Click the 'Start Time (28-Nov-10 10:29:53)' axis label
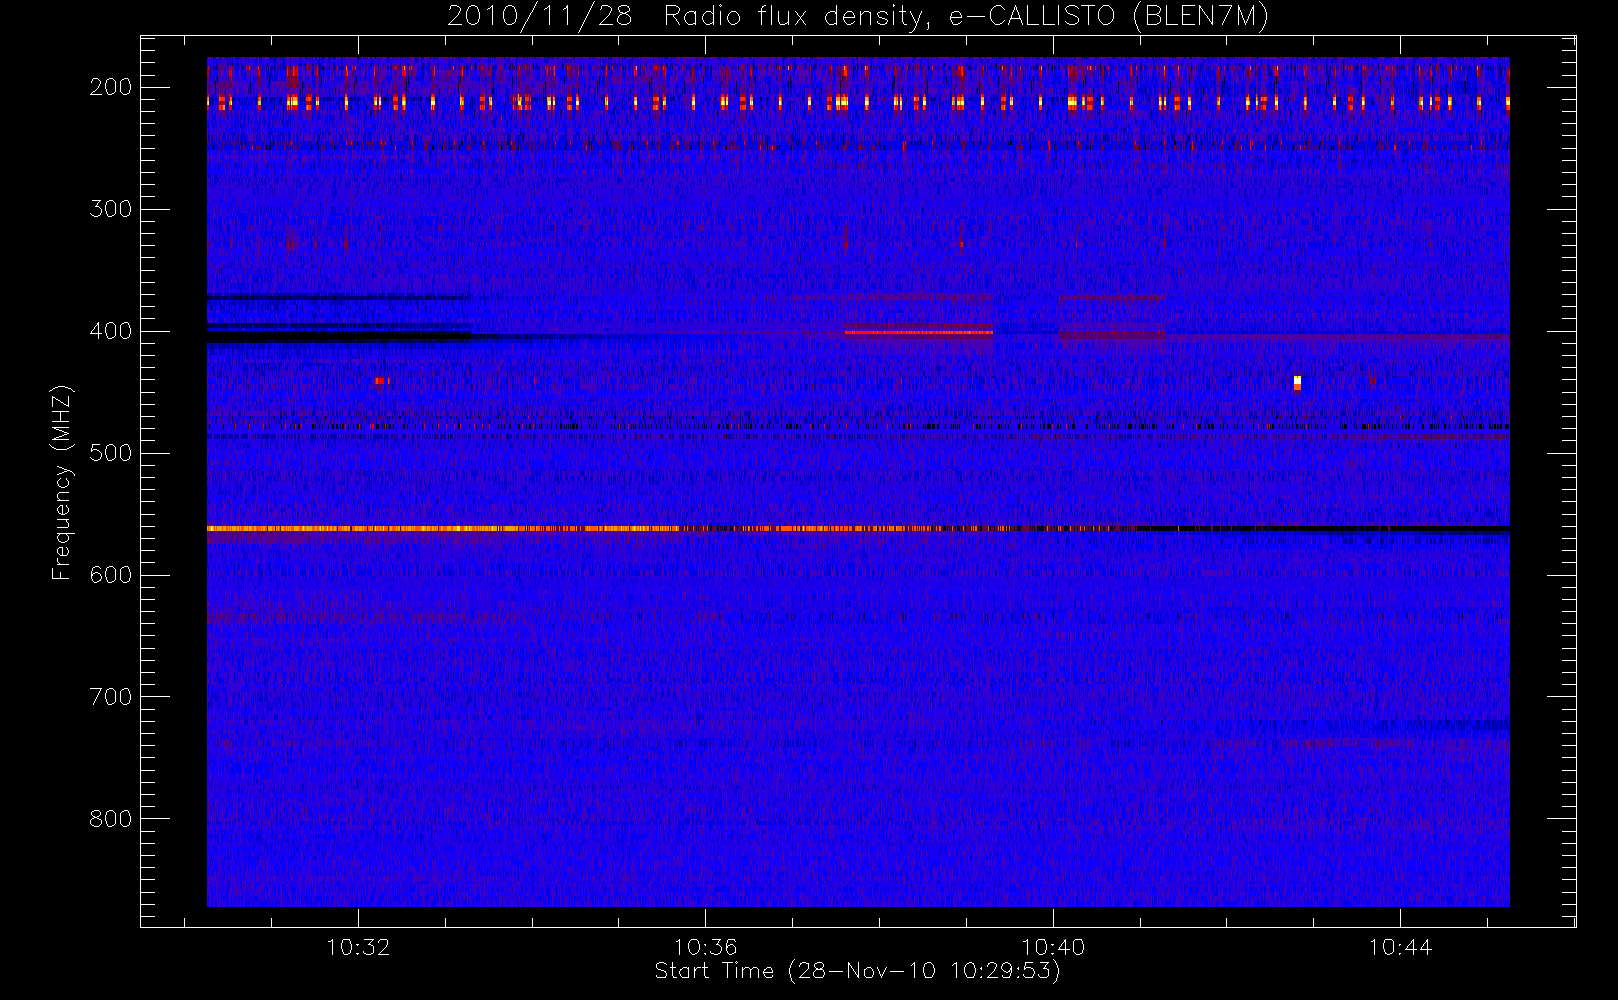The image size is (1618, 1000). coord(857,971)
